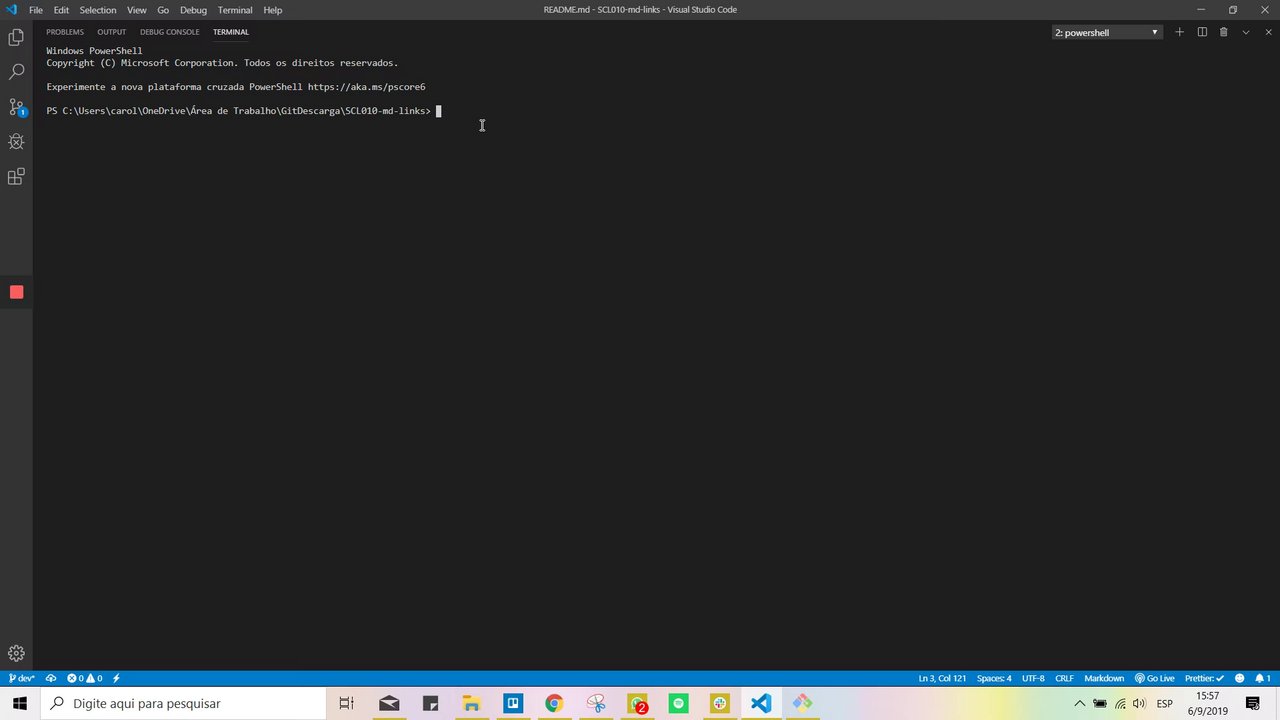The width and height of the screenshot is (1280, 720).
Task: Show hidden system tray icons
Action: (x=1080, y=703)
